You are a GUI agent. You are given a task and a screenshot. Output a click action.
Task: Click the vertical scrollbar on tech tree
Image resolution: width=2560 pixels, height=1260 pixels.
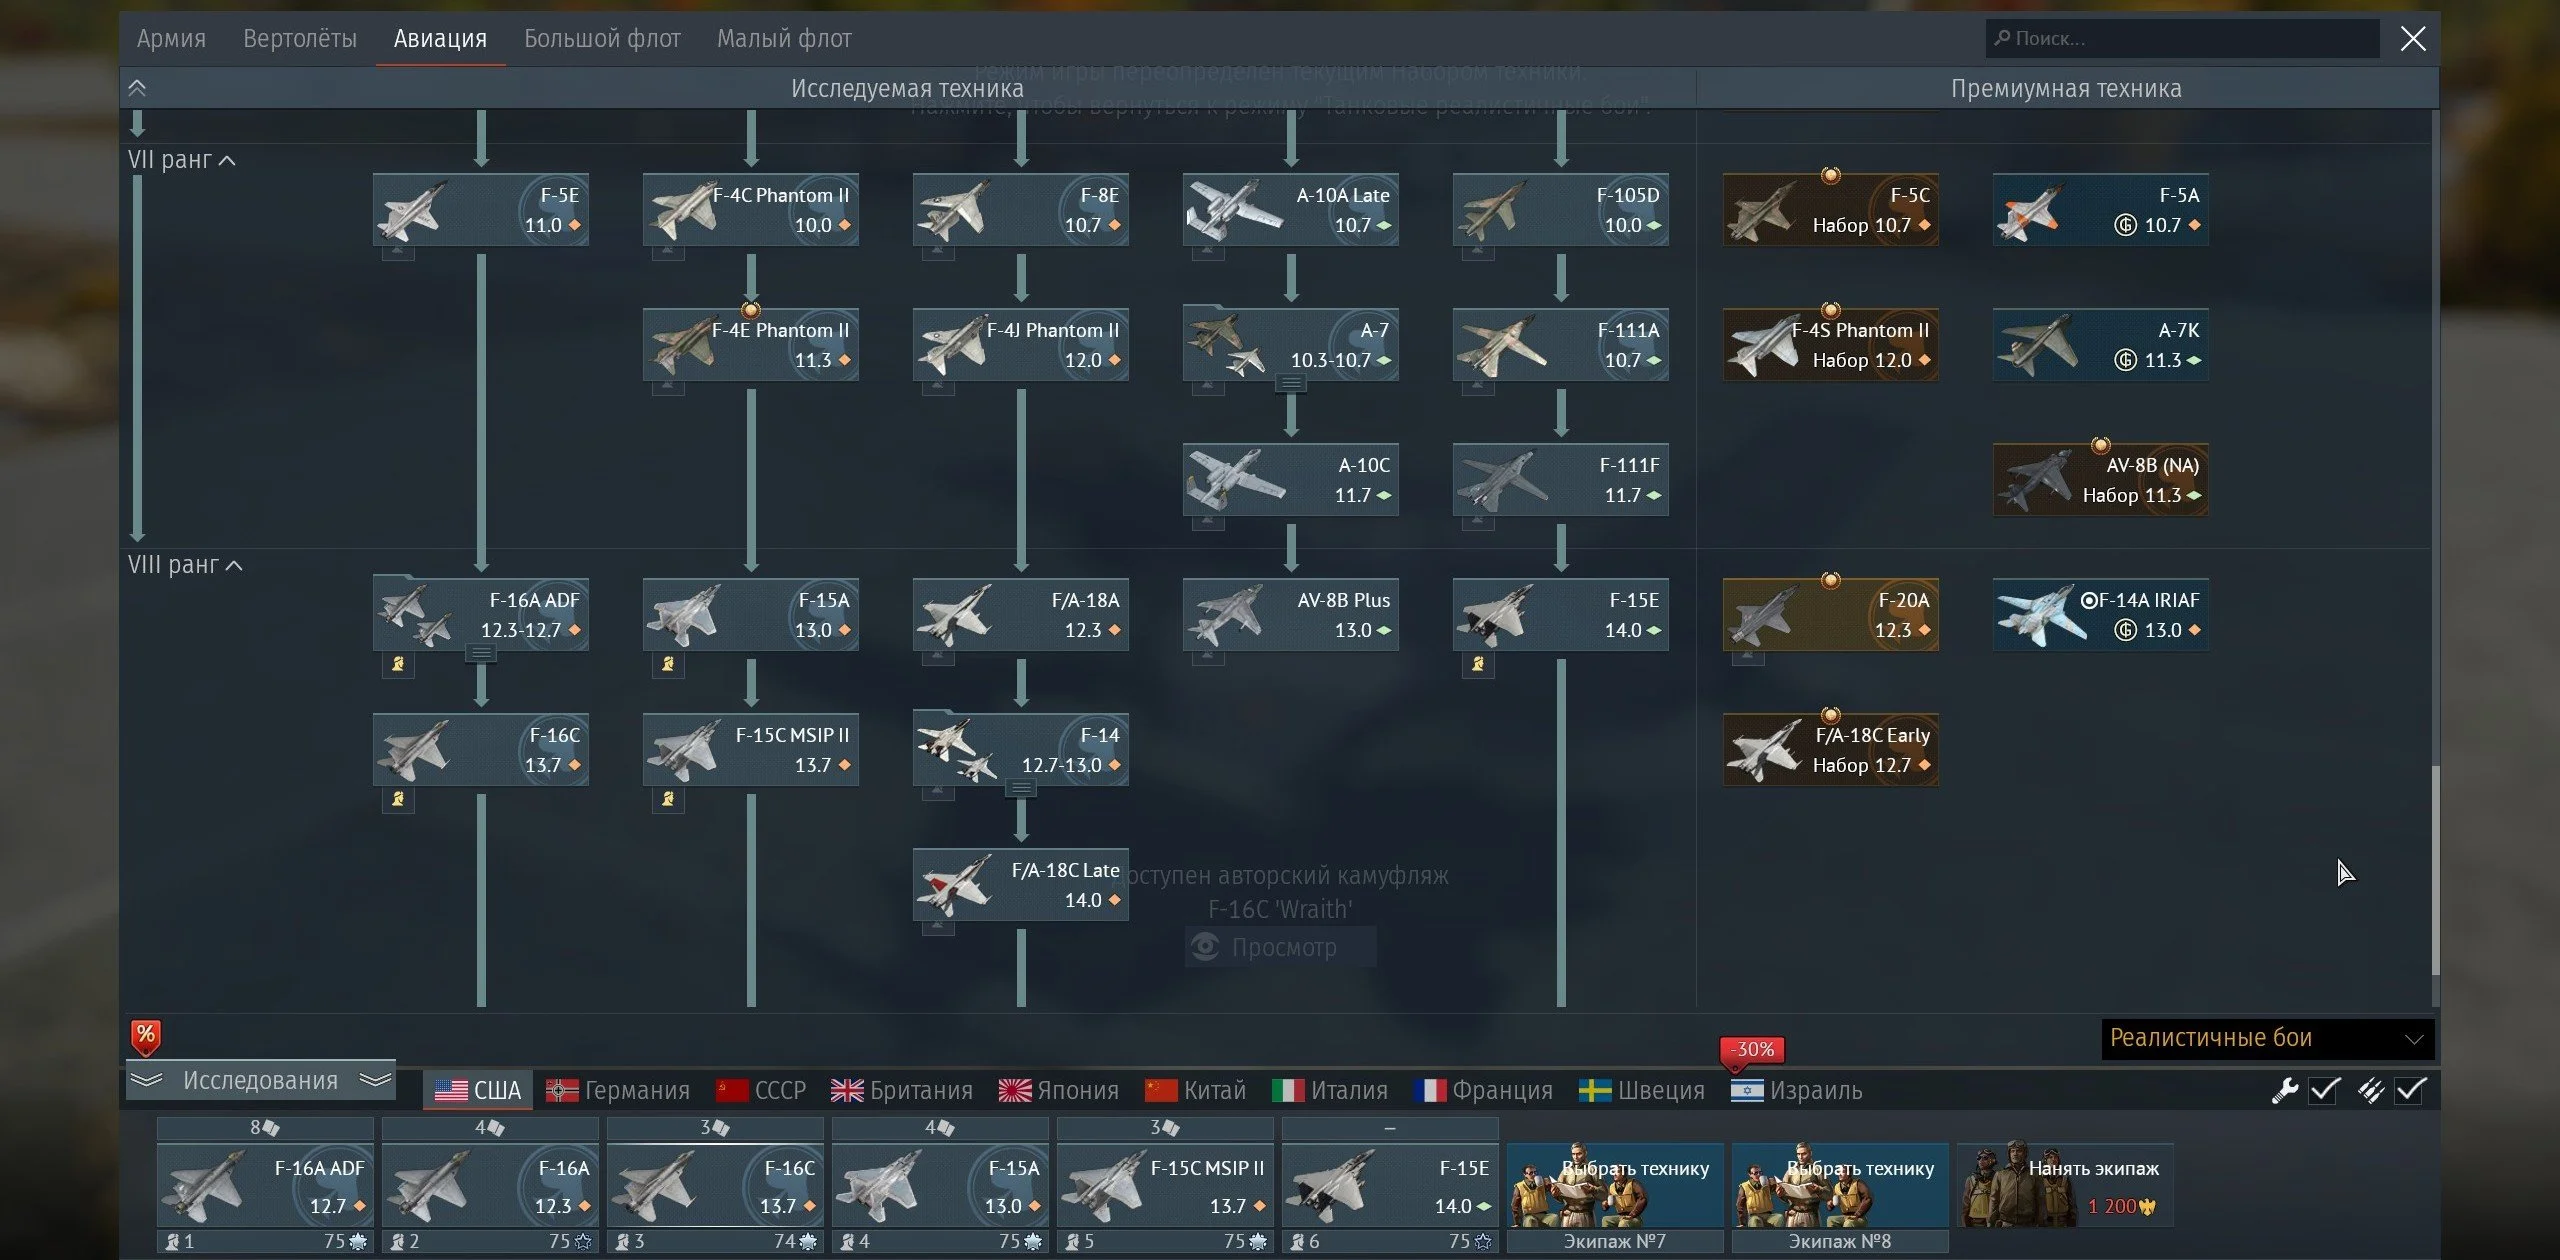click(x=2435, y=868)
